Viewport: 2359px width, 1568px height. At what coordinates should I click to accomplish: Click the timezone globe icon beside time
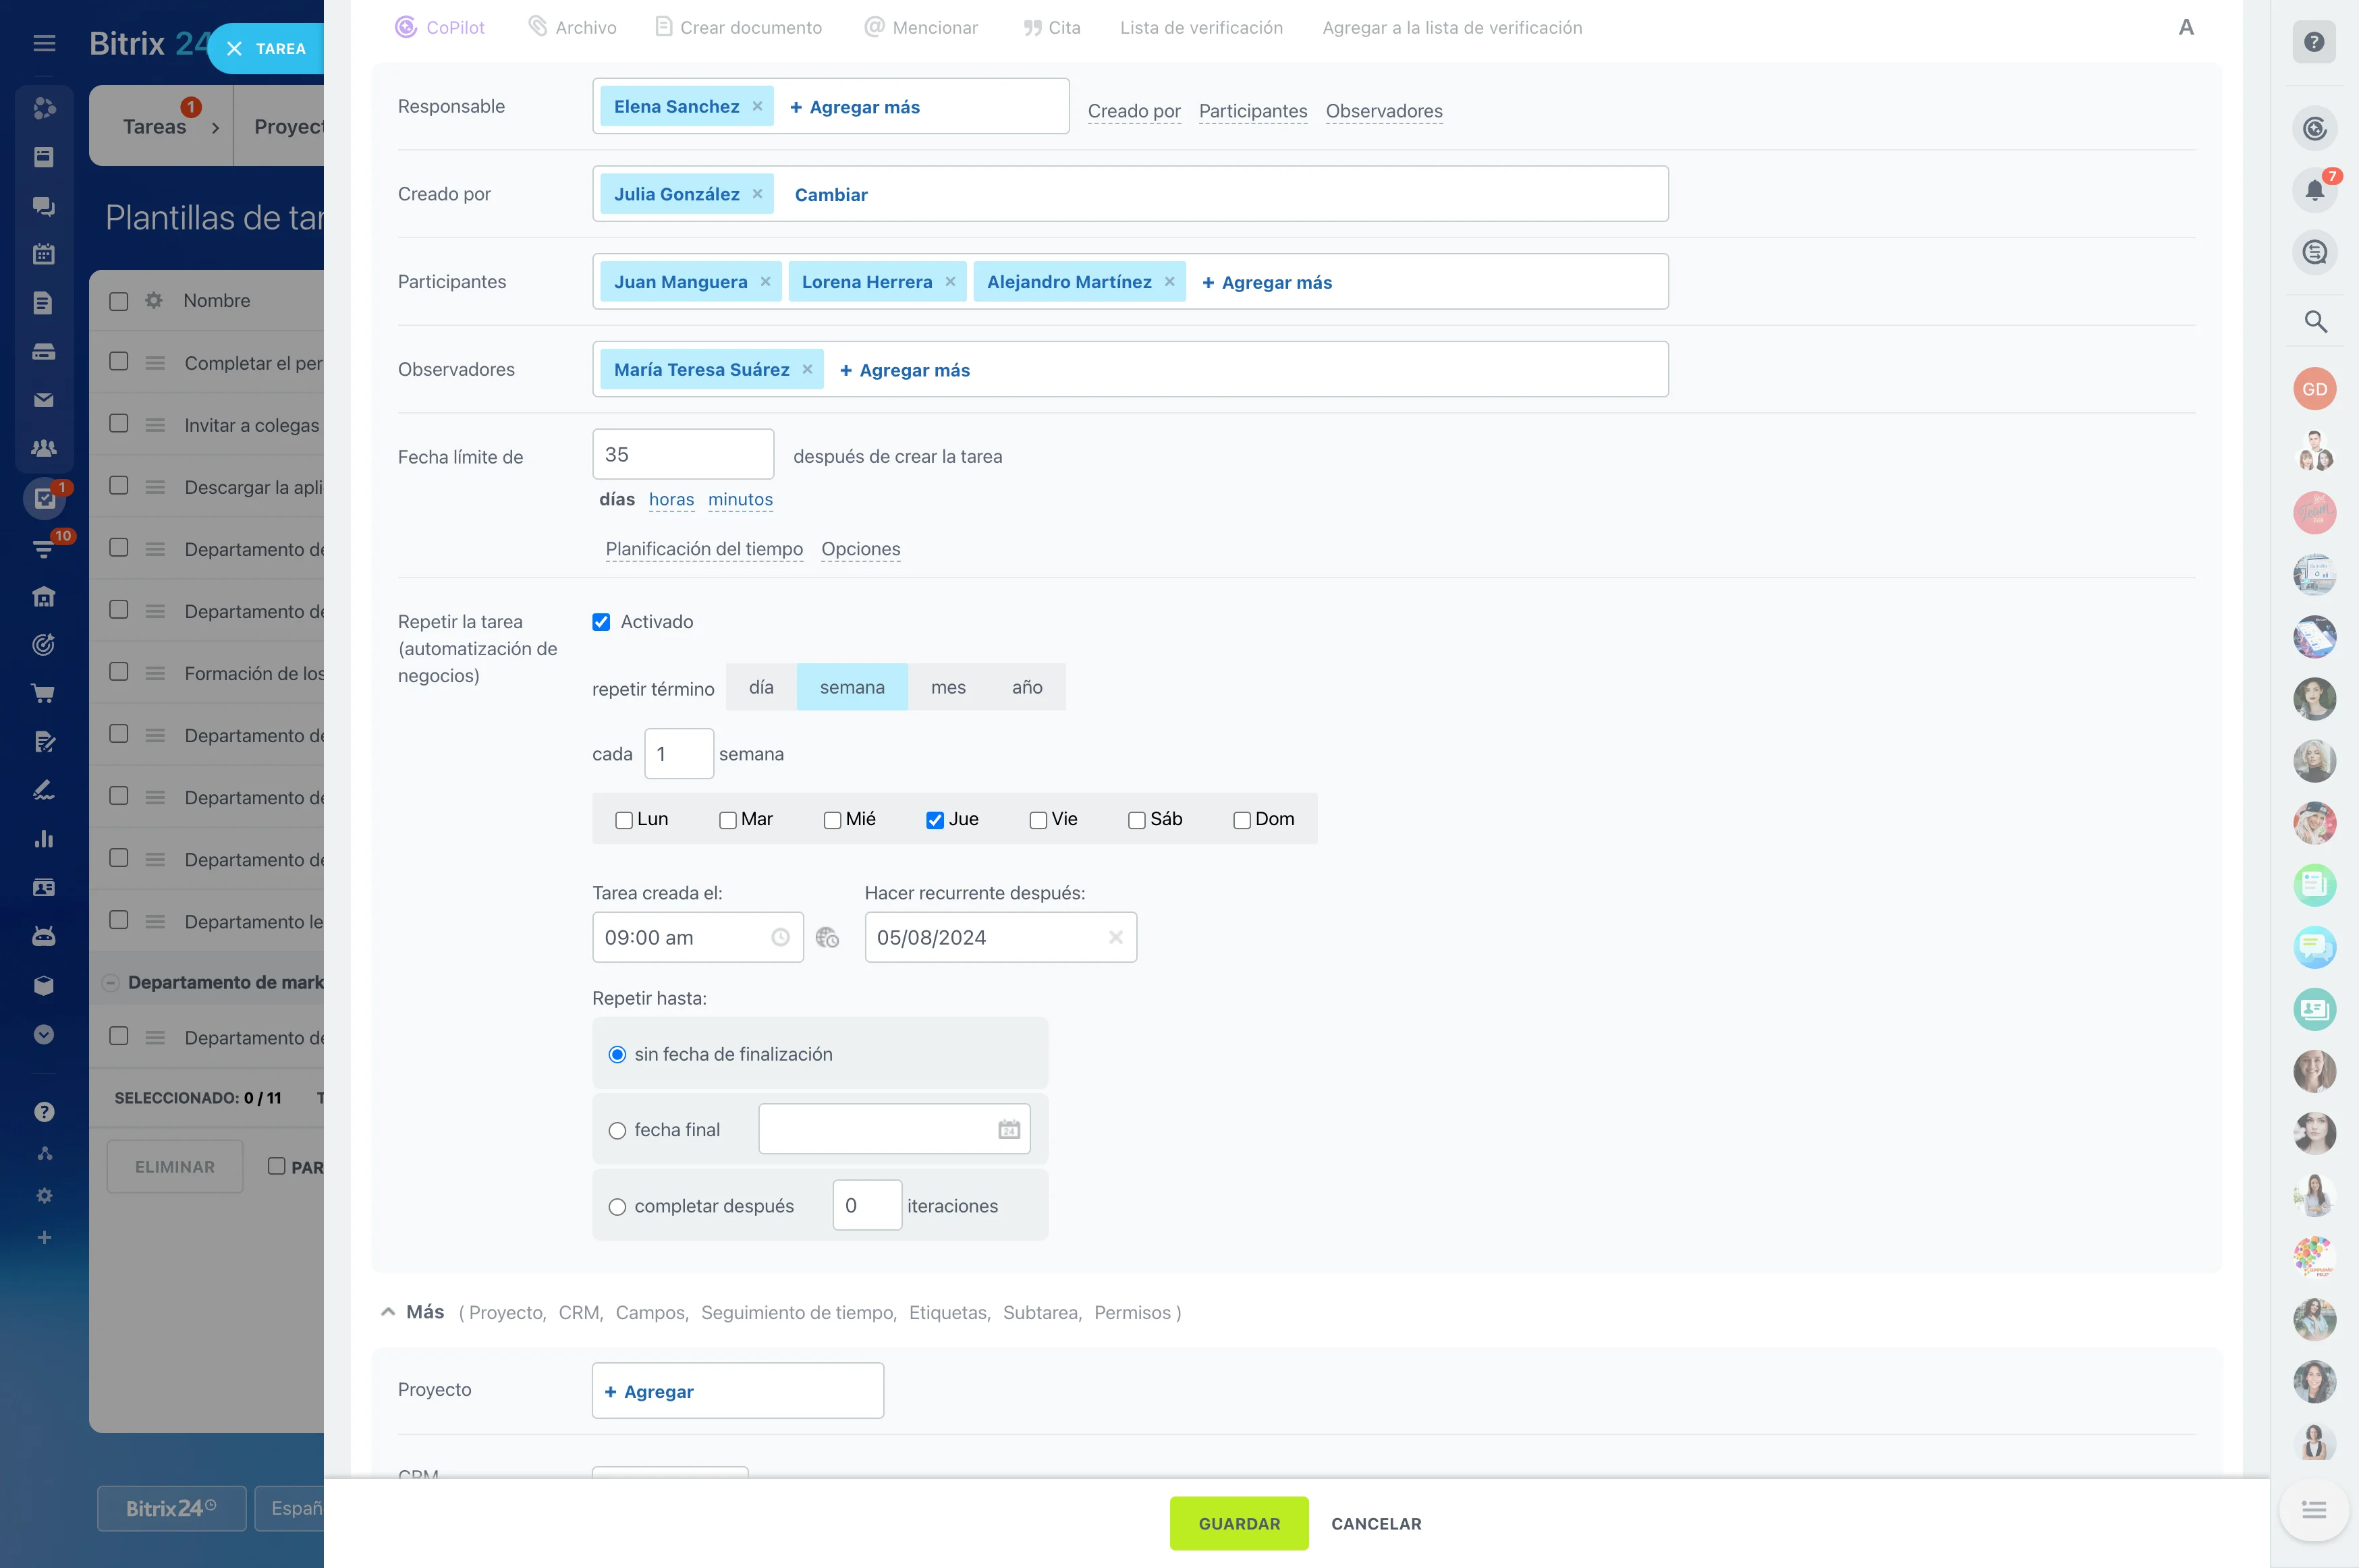(826, 938)
